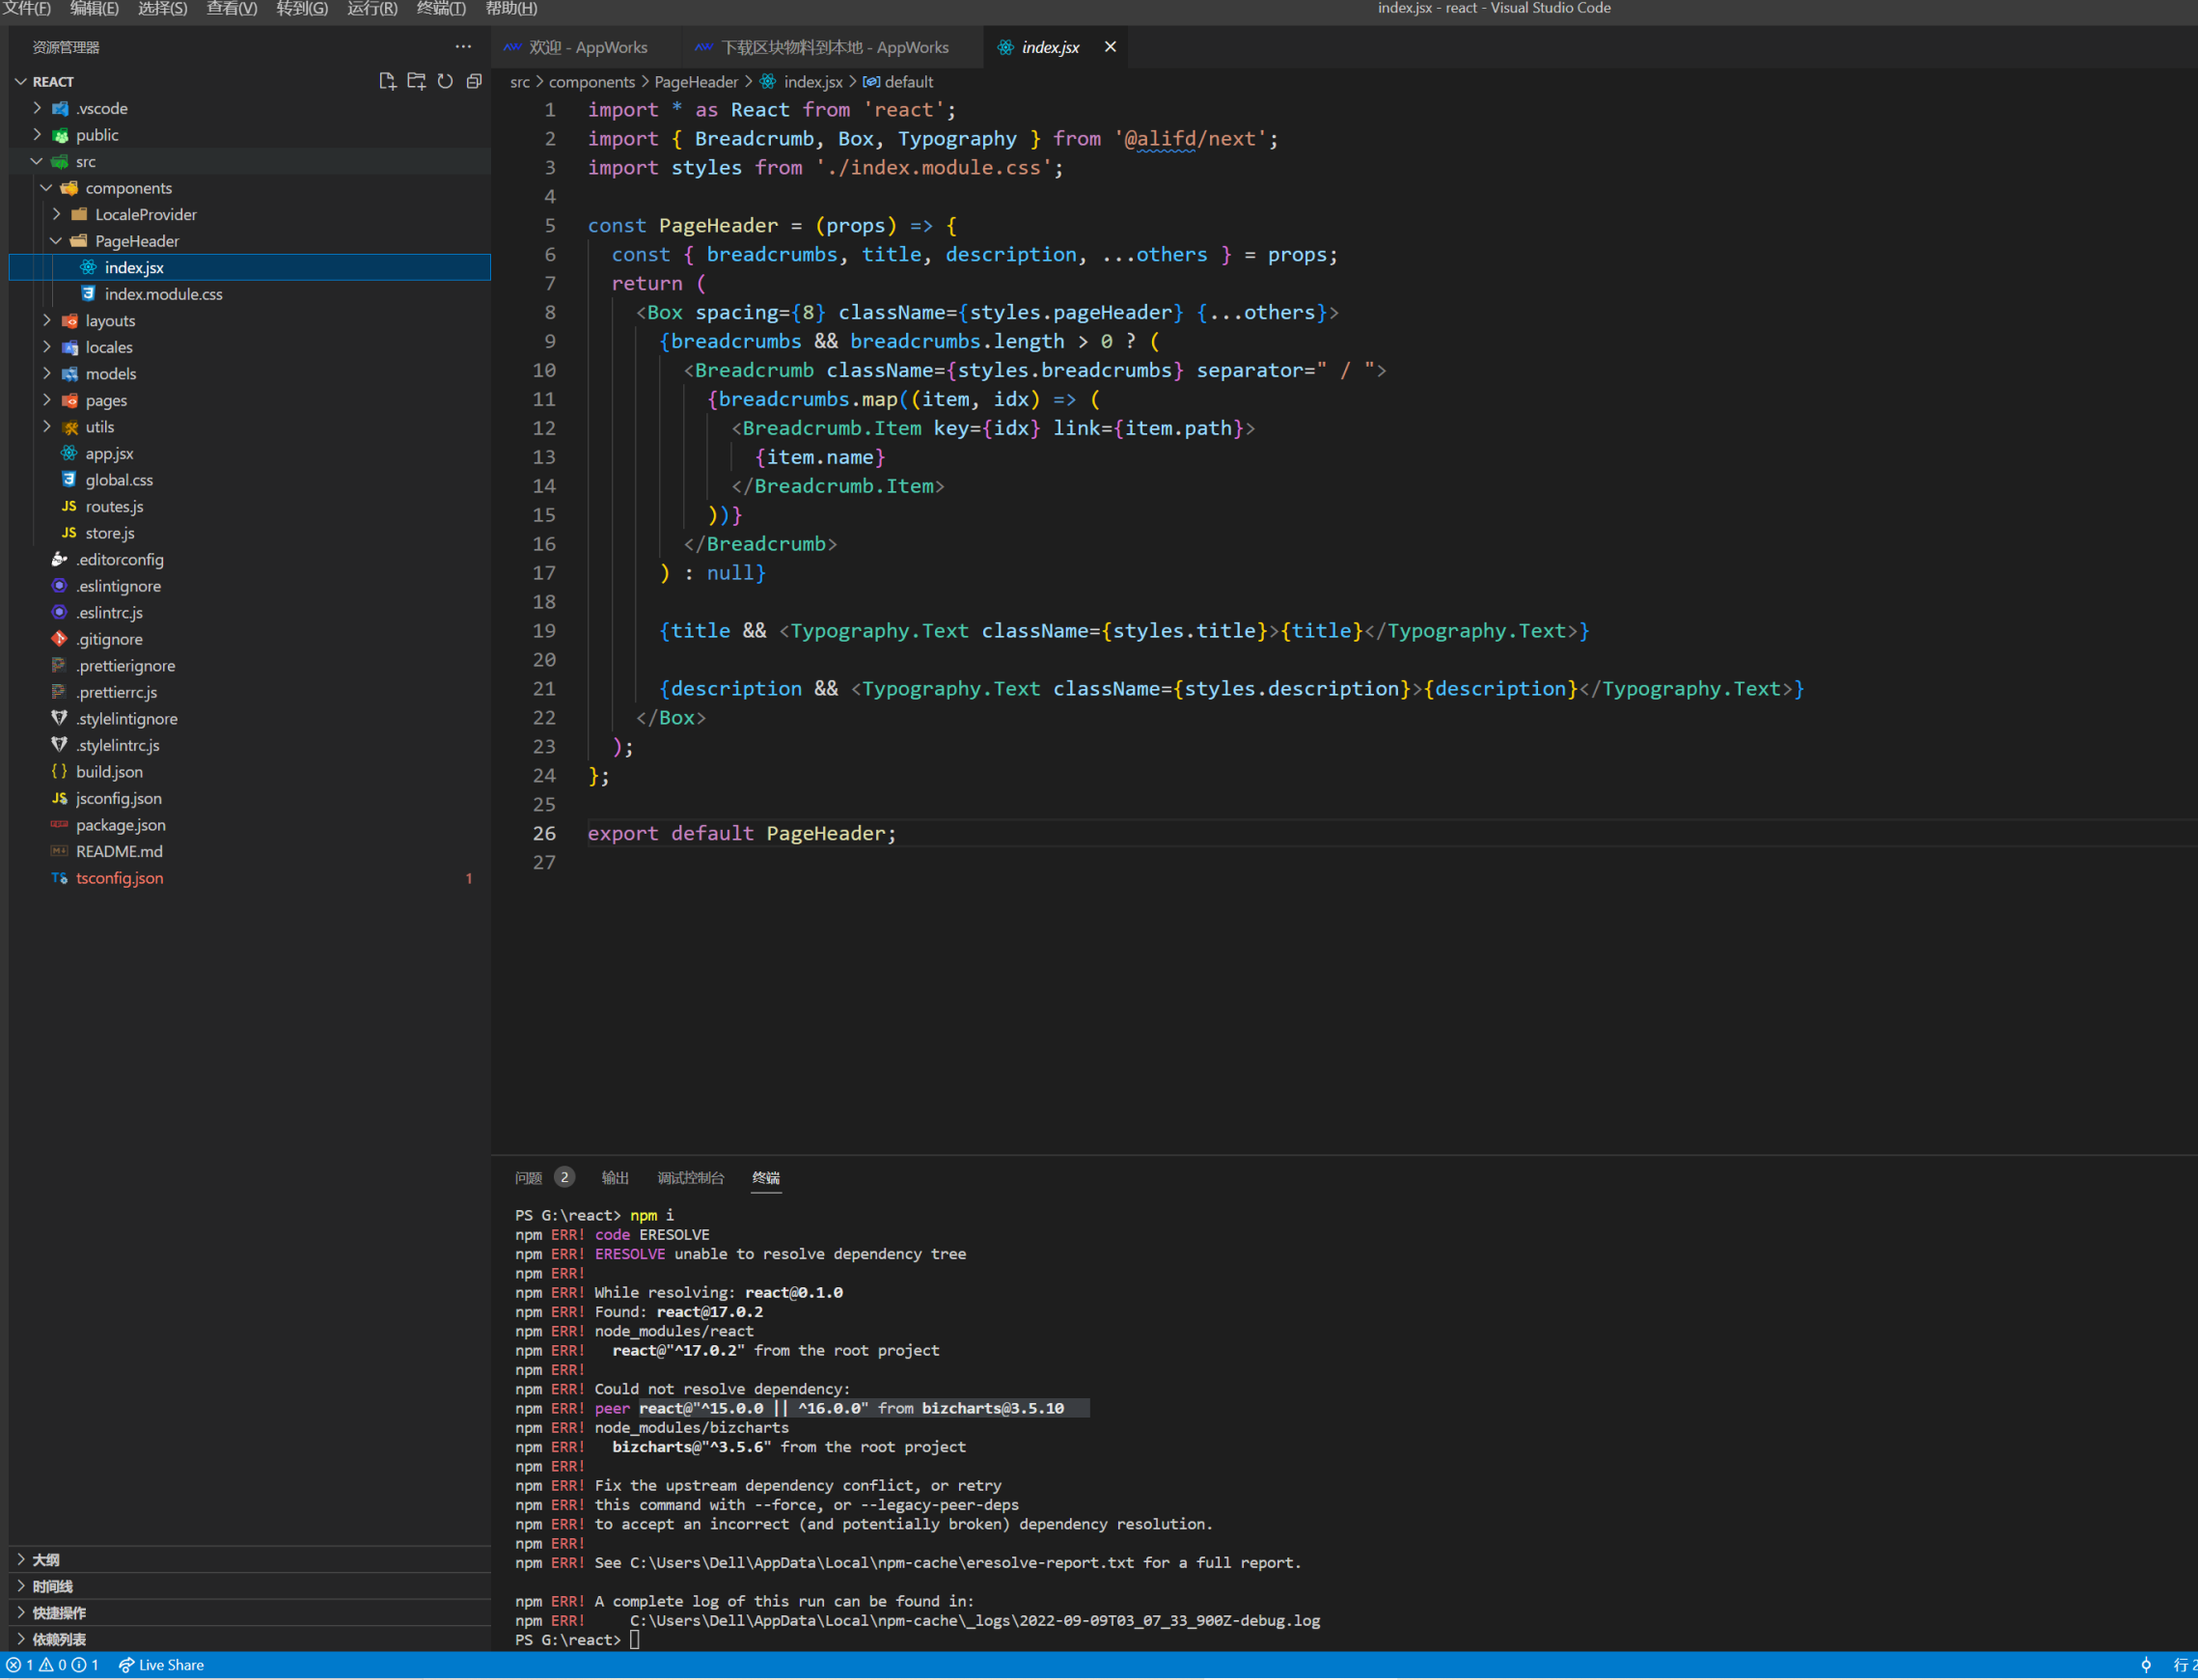Click the components breadcrumb above the editor
2198x1680 pixels.
[x=591, y=81]
